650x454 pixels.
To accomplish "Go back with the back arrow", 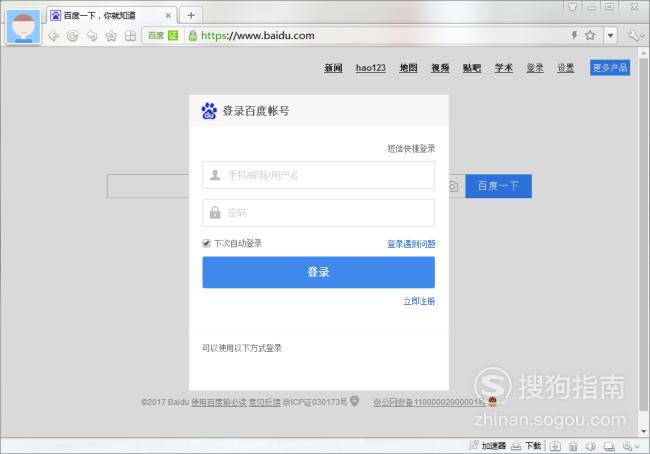I will (x=53, y=36).
